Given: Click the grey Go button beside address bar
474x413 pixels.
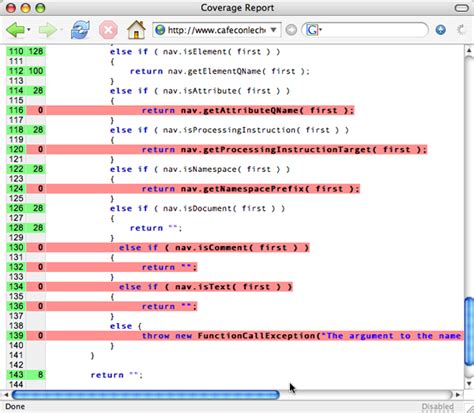Looking at the screenshot, I should click(x=291, y=30).
